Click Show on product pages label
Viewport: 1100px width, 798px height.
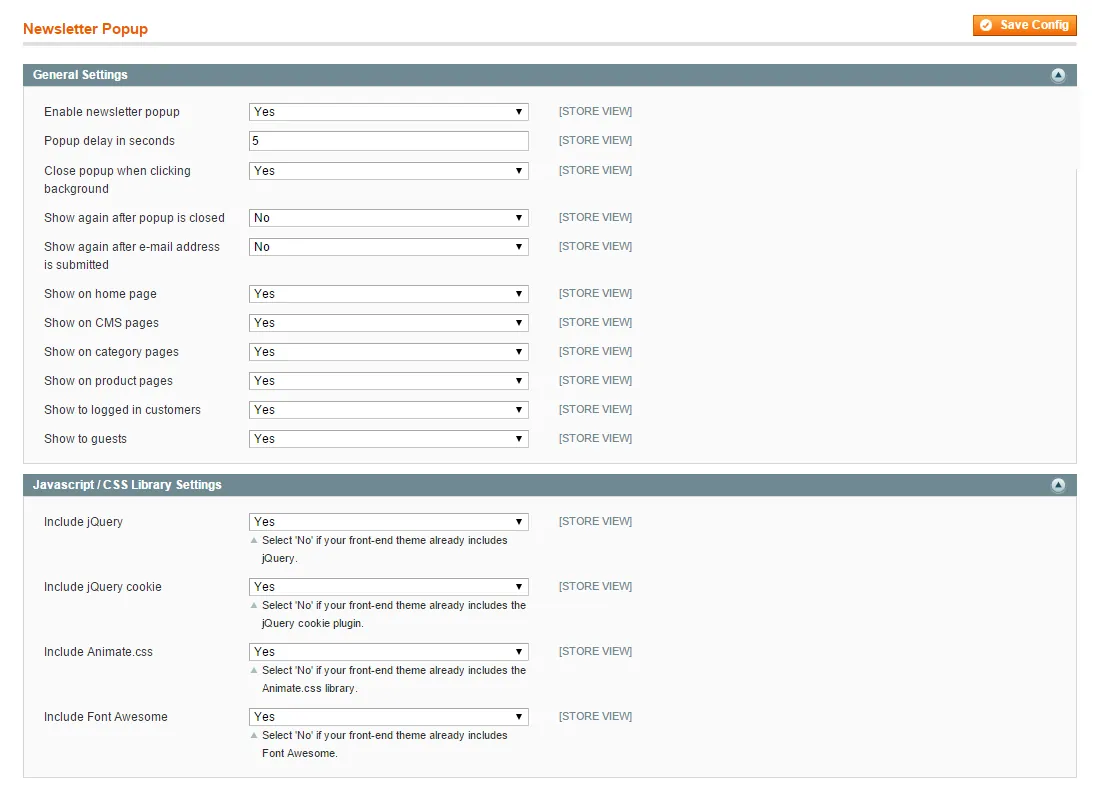[108, 381]
